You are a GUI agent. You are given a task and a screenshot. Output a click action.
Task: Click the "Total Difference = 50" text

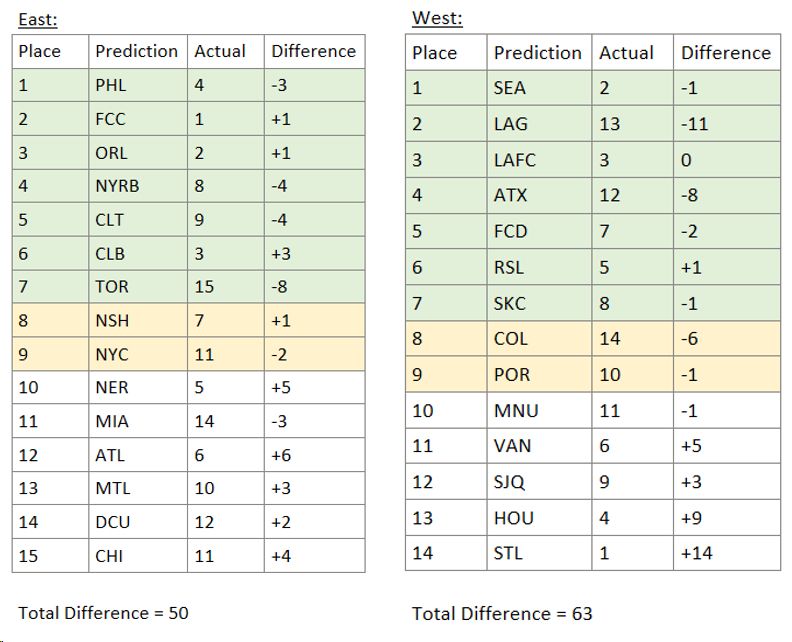(x=104, y=612)
